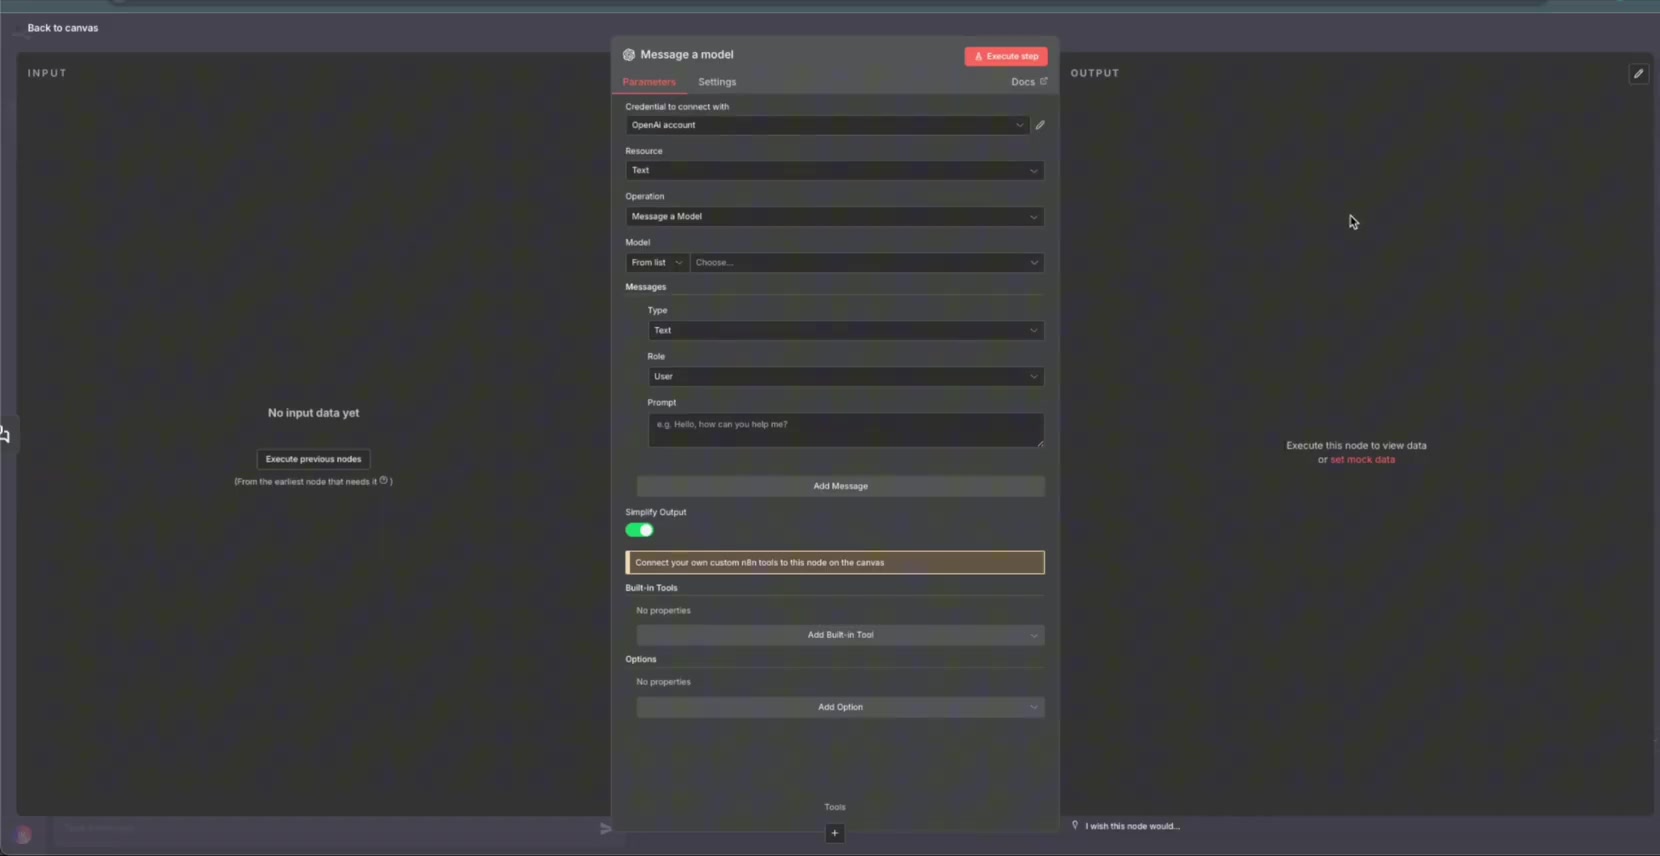
Task: Click the info icon beside earliest node hint
Action: coord(383,480)
